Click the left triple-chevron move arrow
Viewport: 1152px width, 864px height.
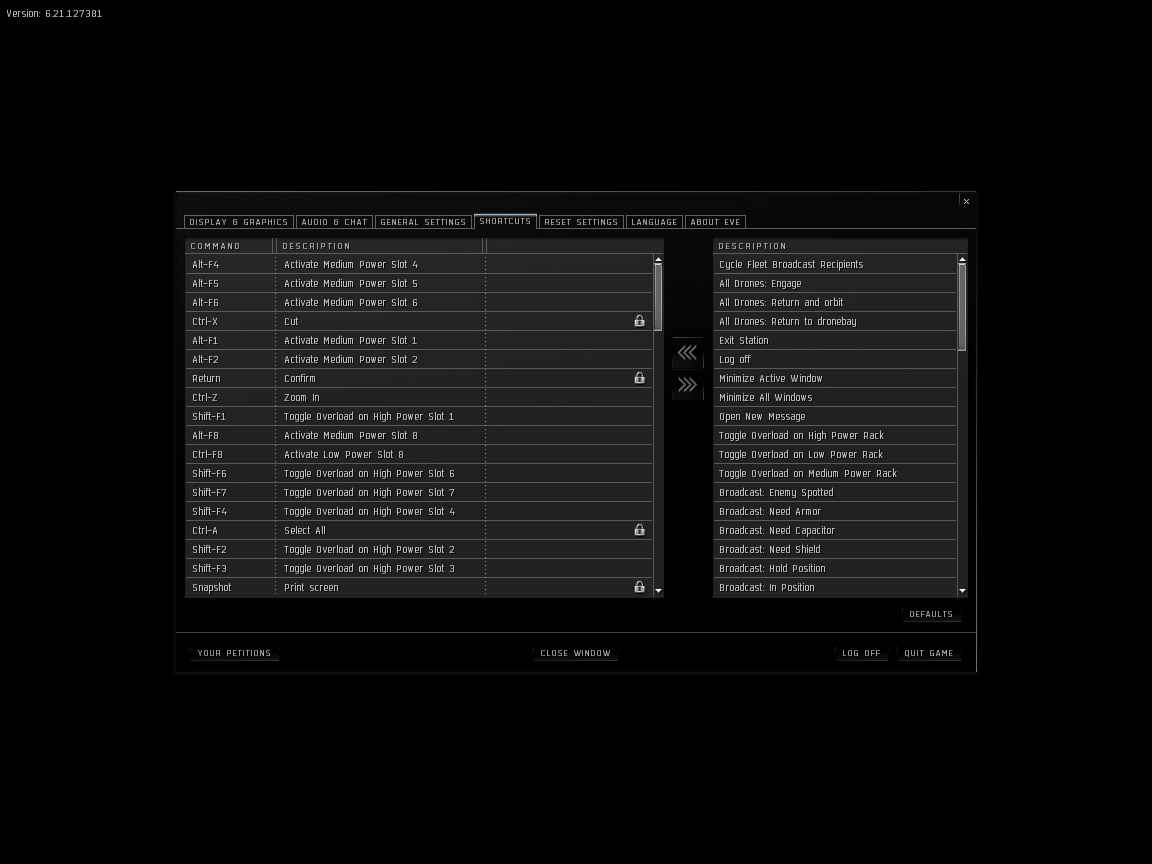[x=687, y=353]
